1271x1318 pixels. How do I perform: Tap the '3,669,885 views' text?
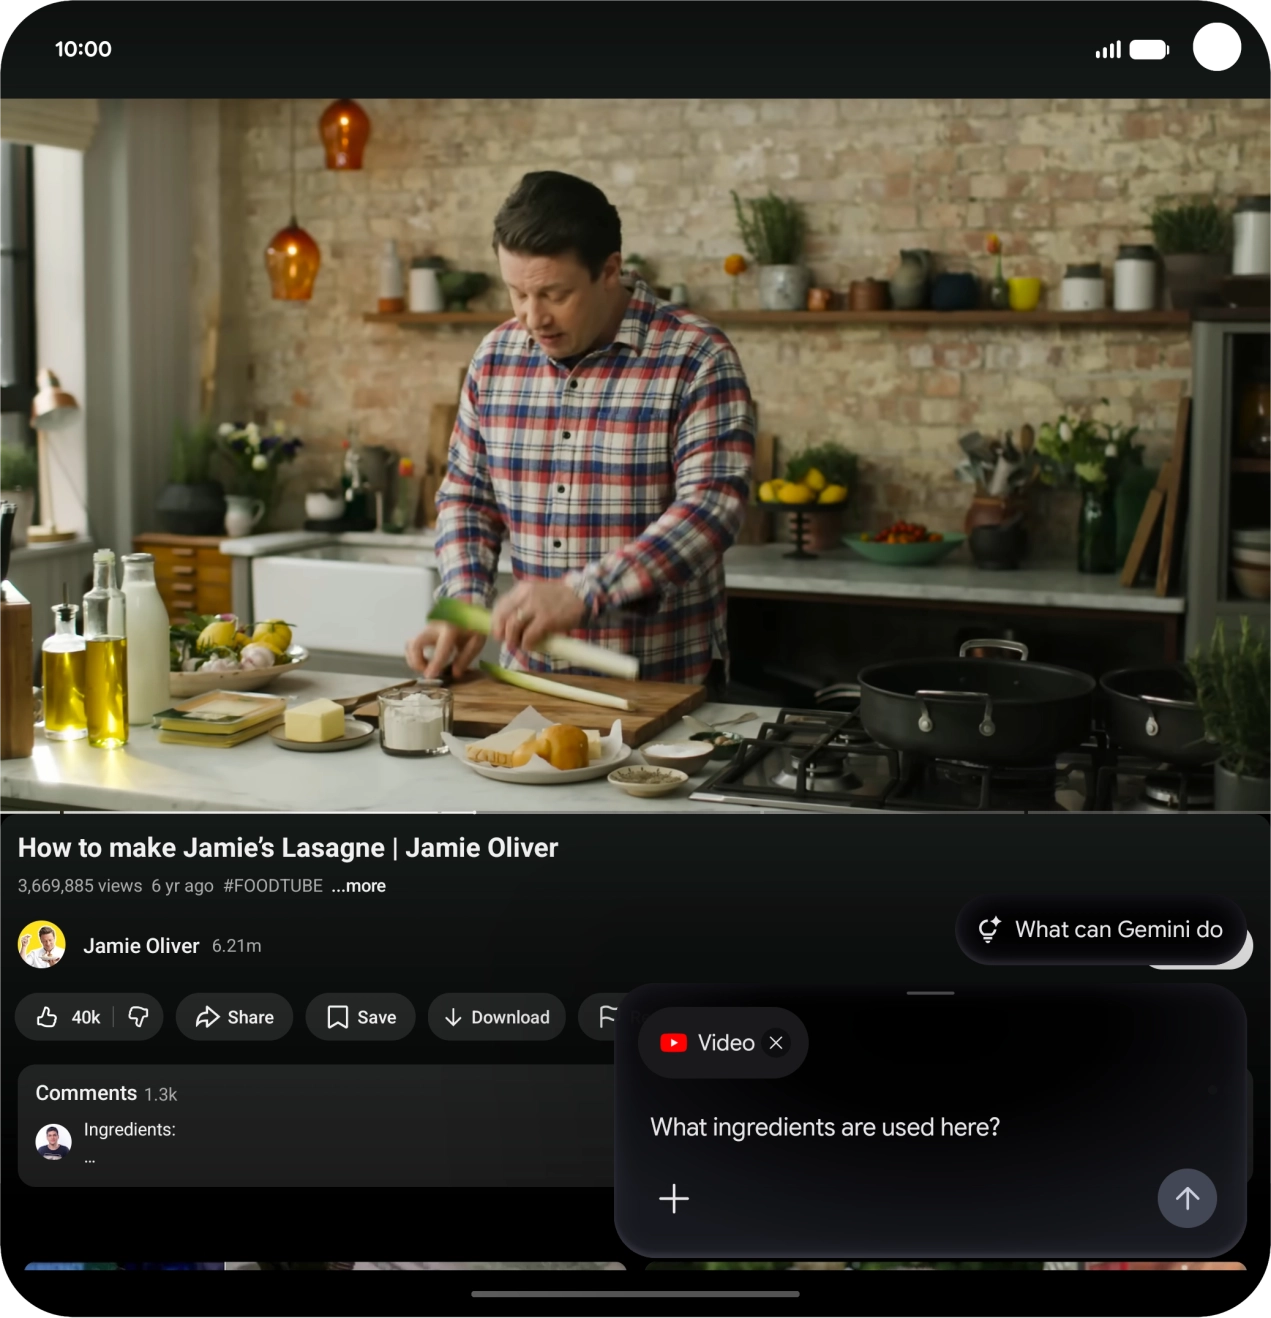80,886
